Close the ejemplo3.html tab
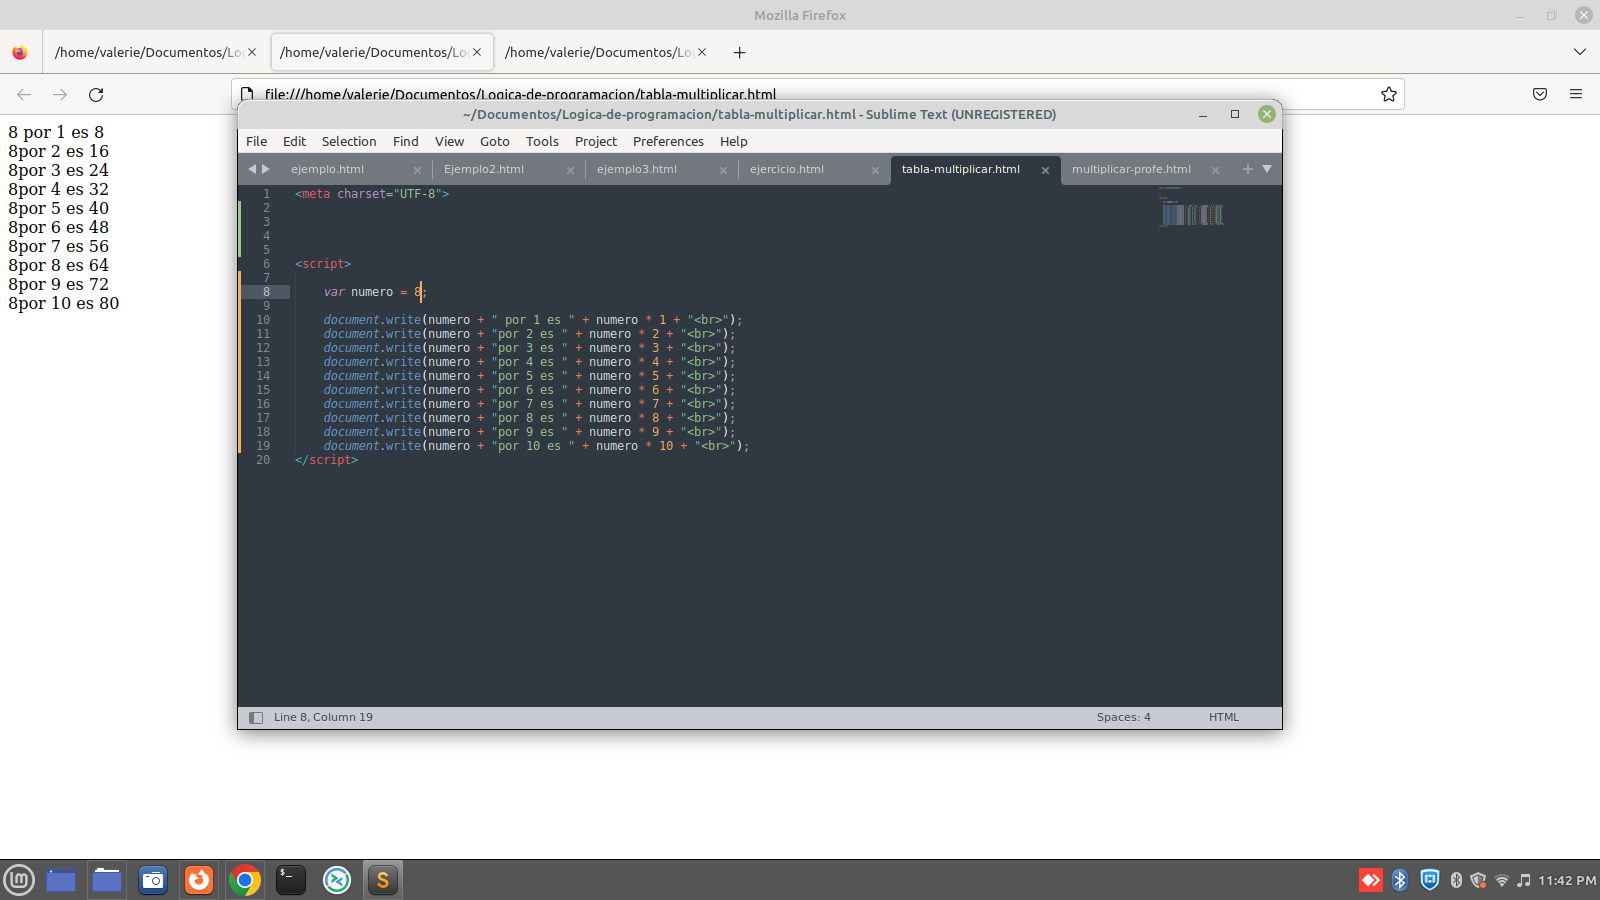Viewport: 1600px width, 900px height. click(723, 170)
